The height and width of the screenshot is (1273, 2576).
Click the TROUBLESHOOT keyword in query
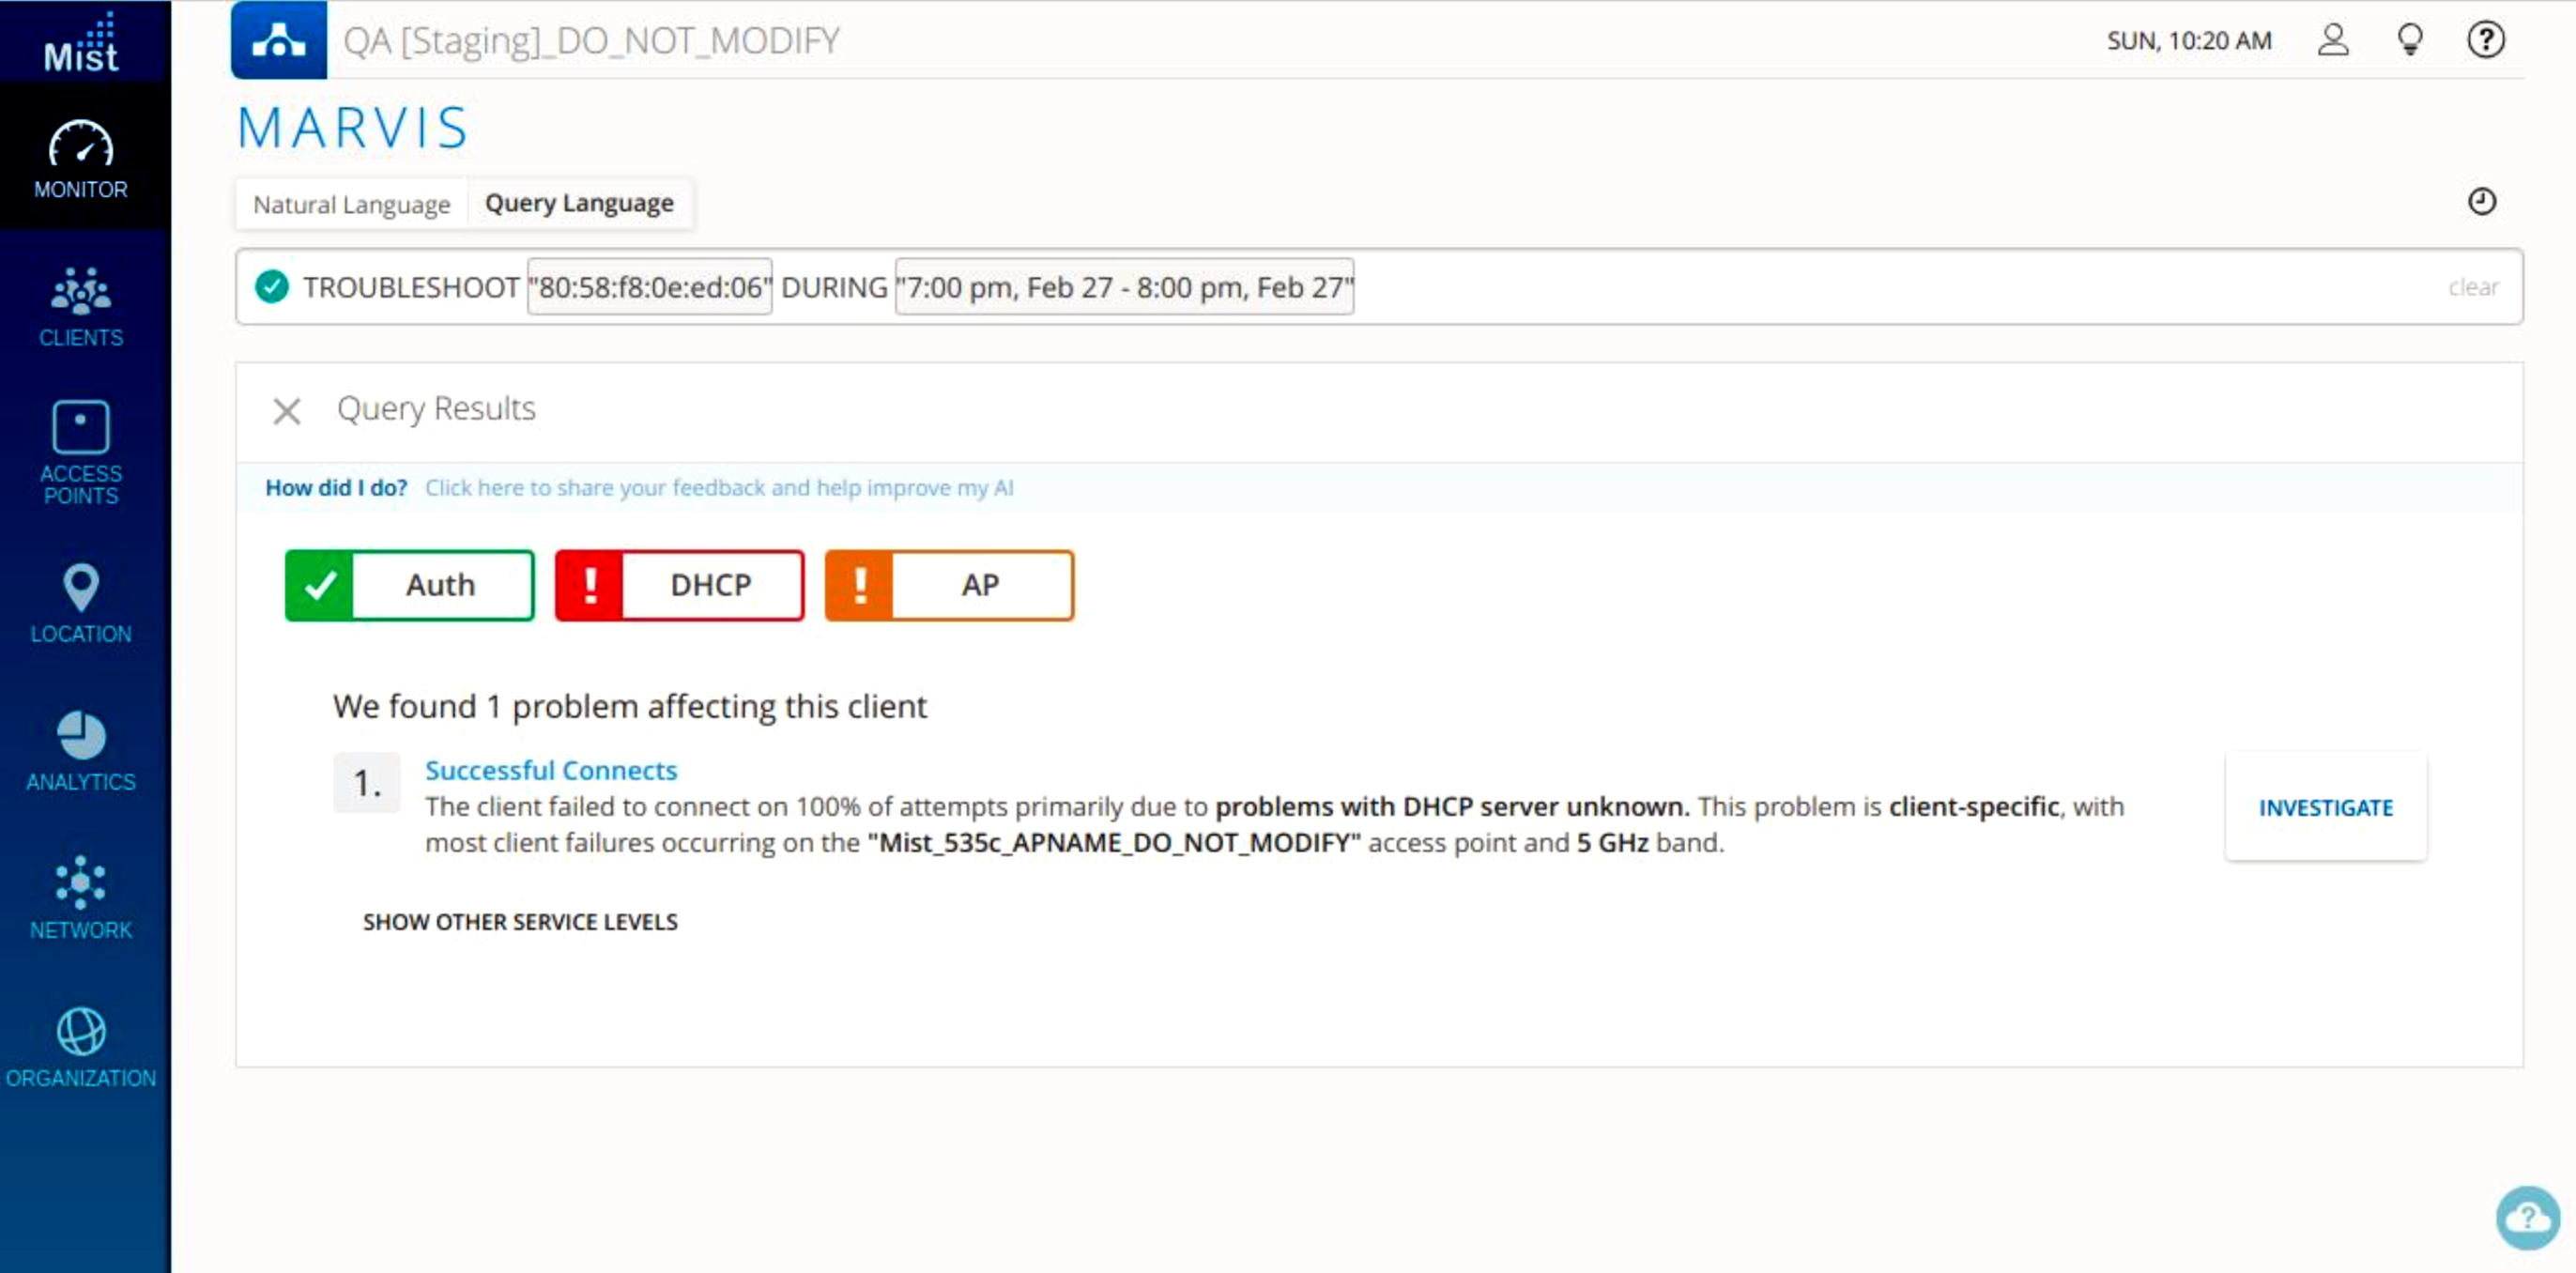pos(411,287)
